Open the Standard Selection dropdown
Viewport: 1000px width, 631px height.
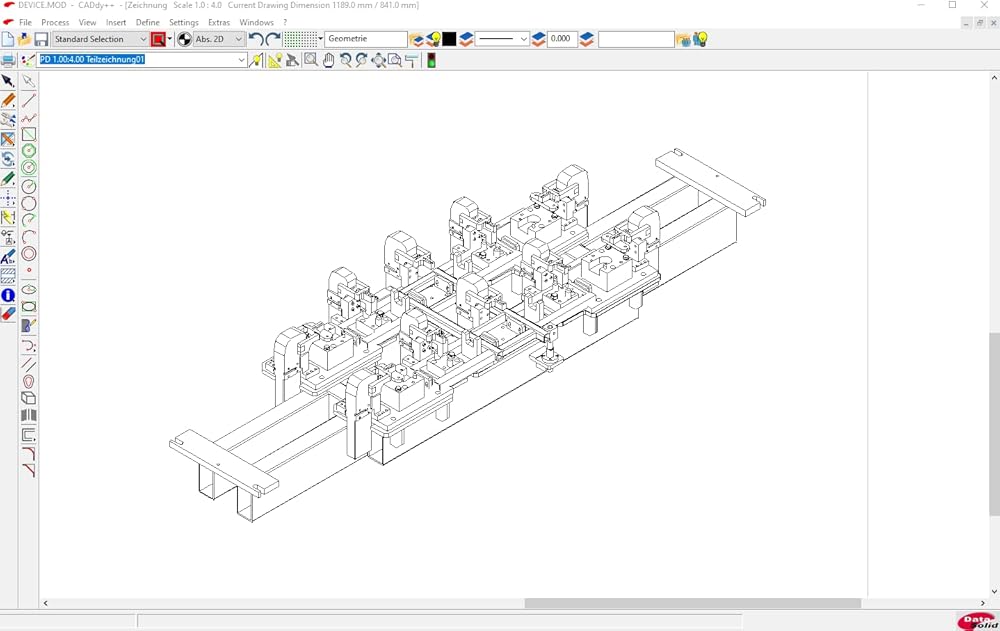click(143, 39)
